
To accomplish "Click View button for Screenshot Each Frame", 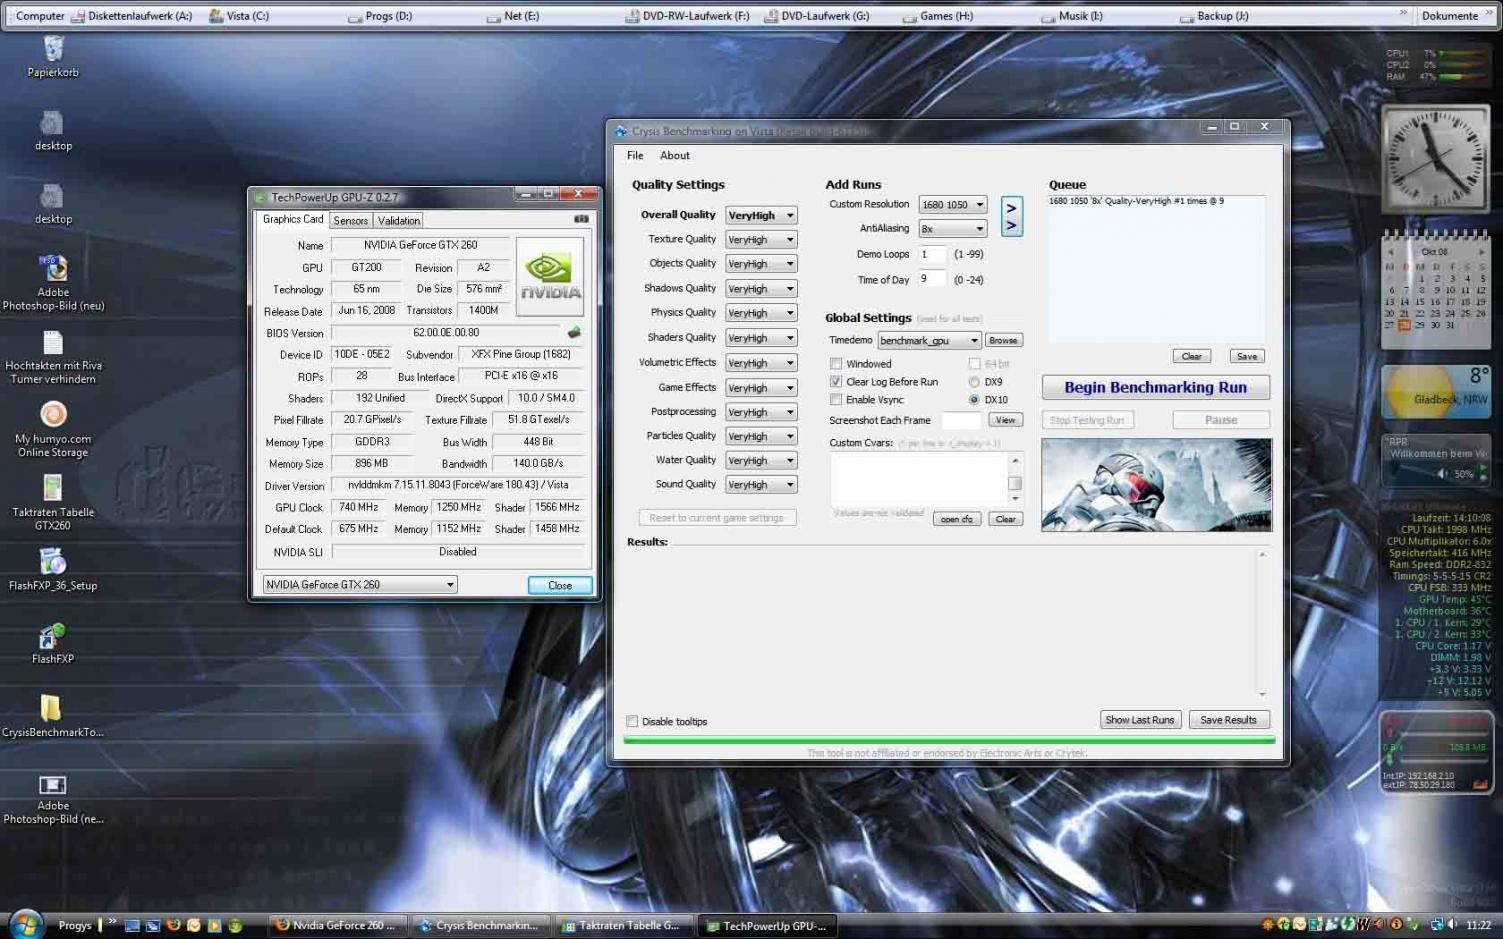I will [x=1005, y=420].
